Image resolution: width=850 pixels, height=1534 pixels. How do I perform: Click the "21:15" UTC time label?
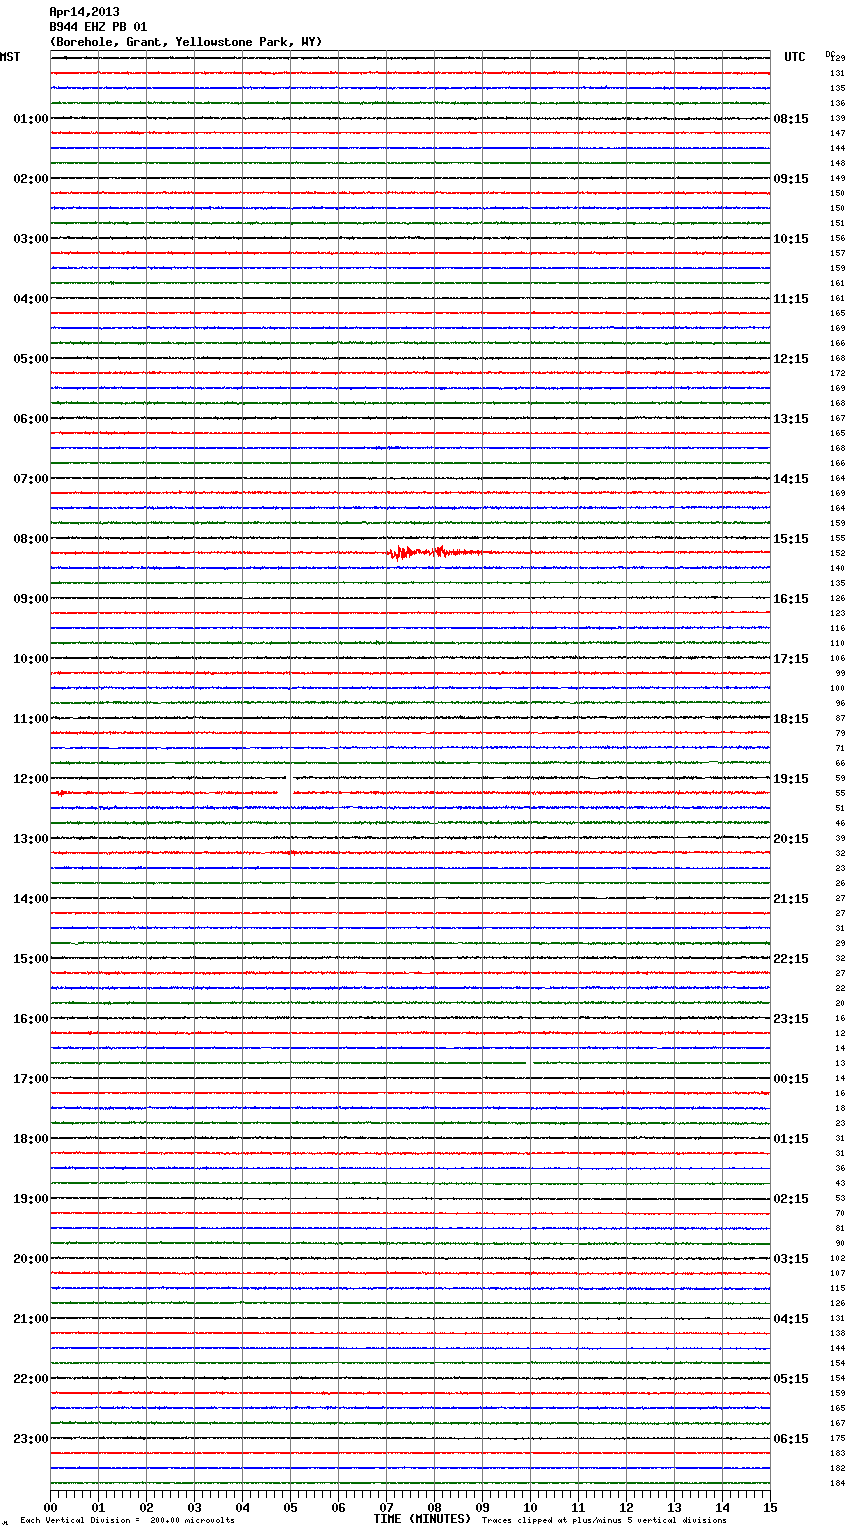pos(791,899)
